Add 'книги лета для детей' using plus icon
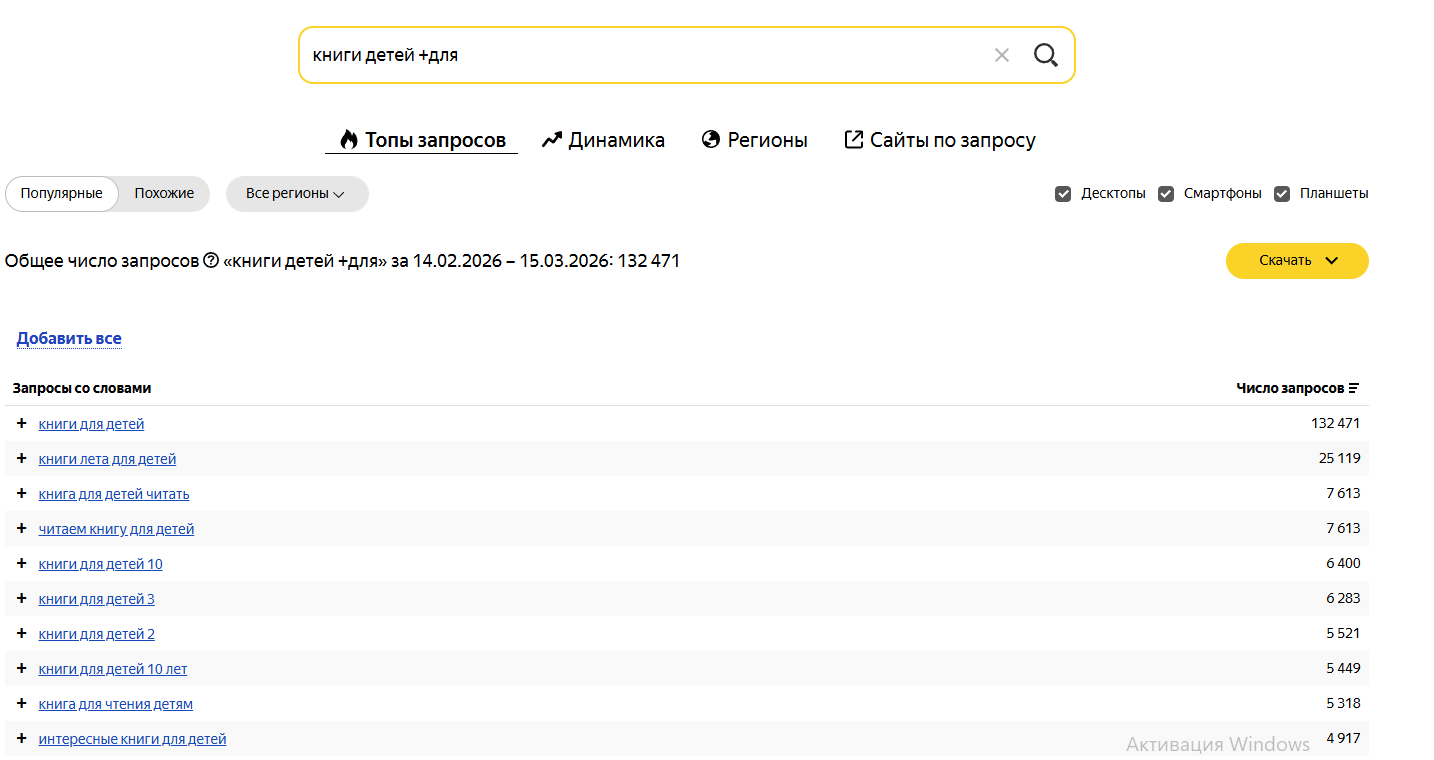Viewport: 1434px width, 760px height. click(22, 459)
